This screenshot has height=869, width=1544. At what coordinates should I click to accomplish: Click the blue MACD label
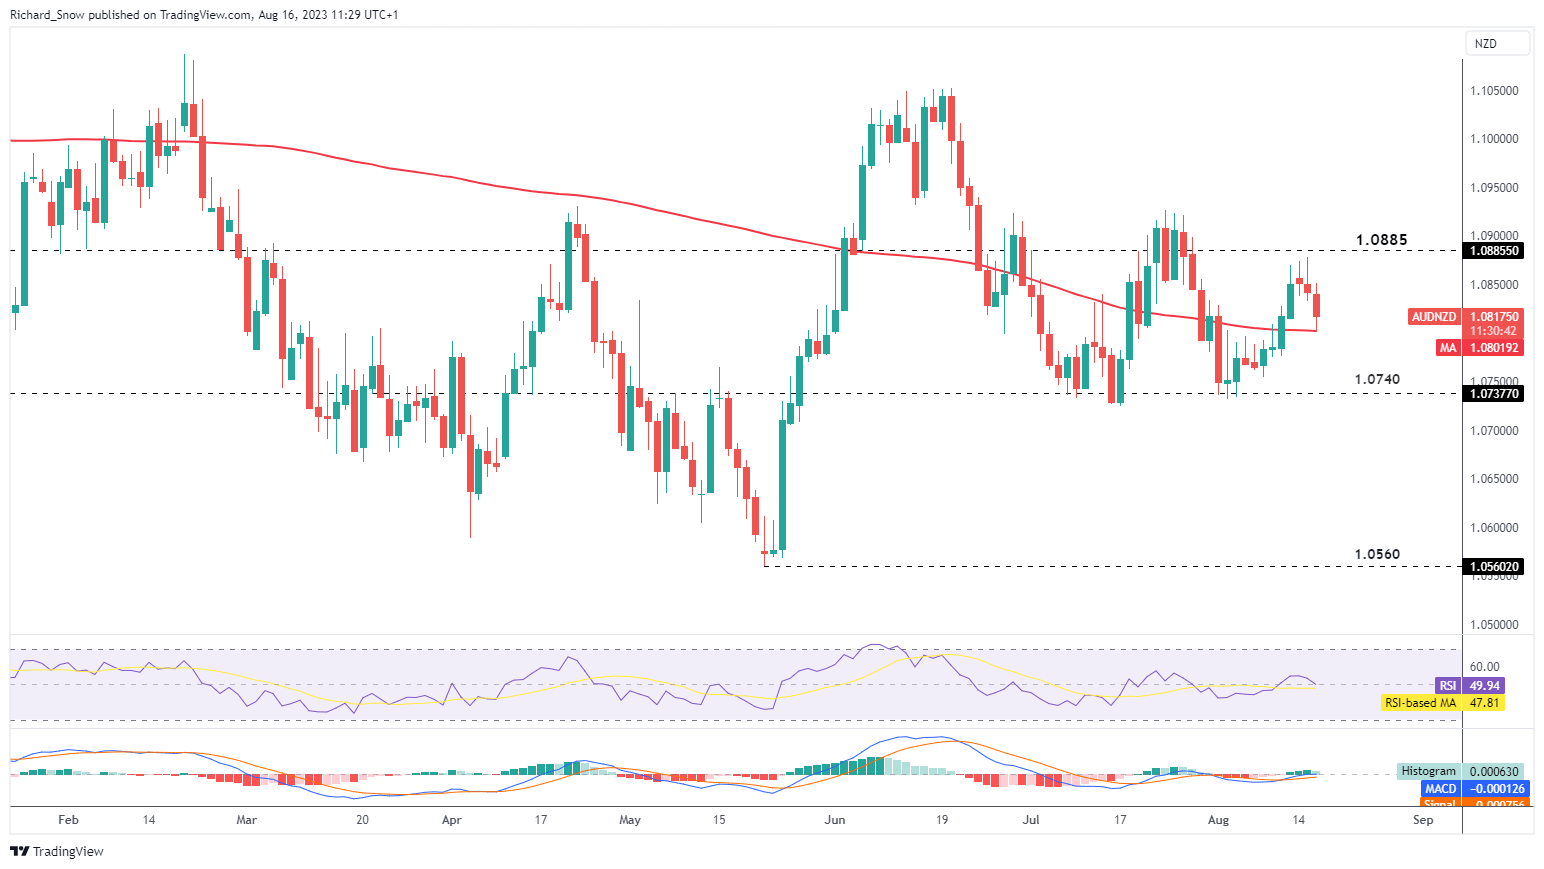[x=1441, y=789]
